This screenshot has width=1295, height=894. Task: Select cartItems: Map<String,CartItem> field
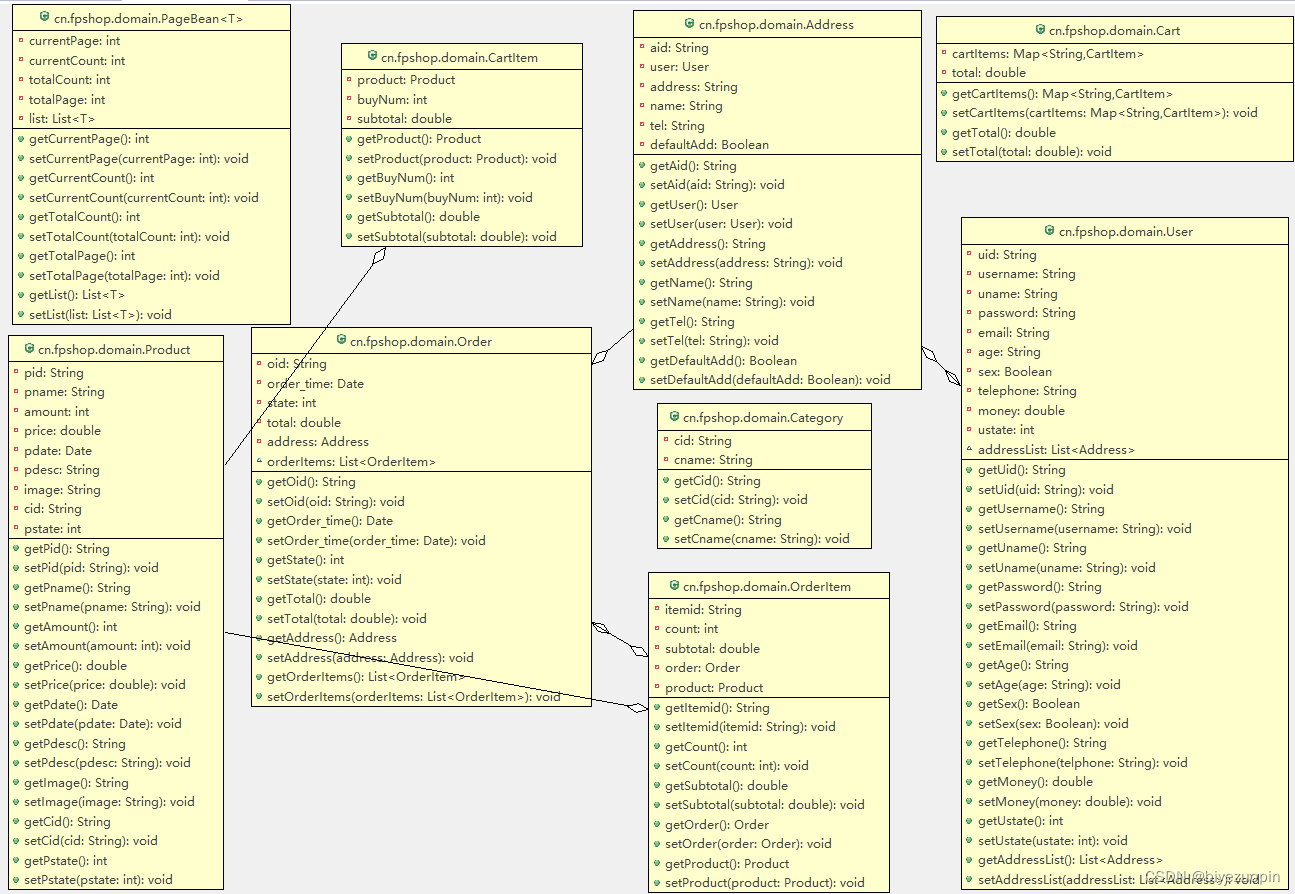[x=1048, y=54]
